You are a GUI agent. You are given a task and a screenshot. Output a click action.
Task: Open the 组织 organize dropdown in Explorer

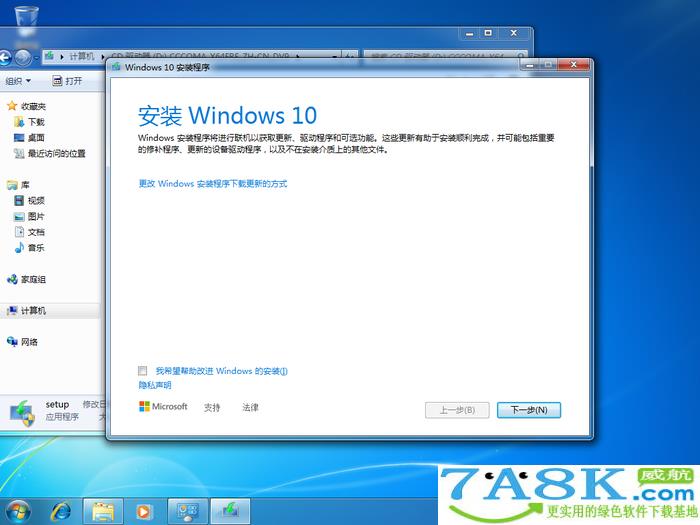coord(18,81)
